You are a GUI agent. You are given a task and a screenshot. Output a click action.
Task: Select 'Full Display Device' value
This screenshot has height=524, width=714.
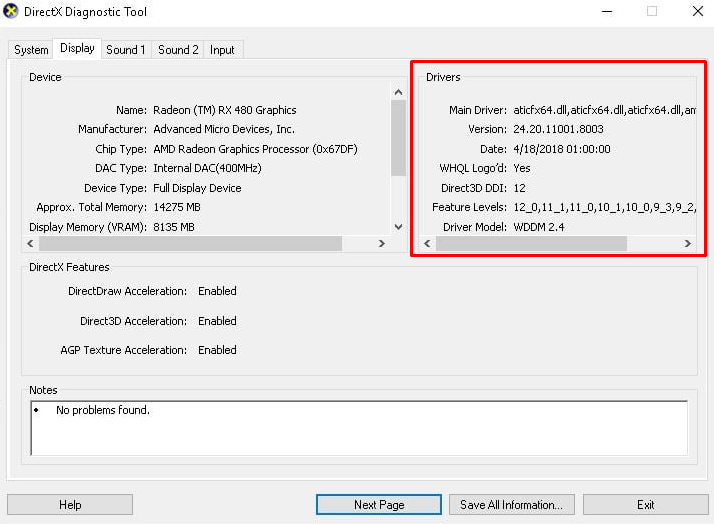coord(197,188)
